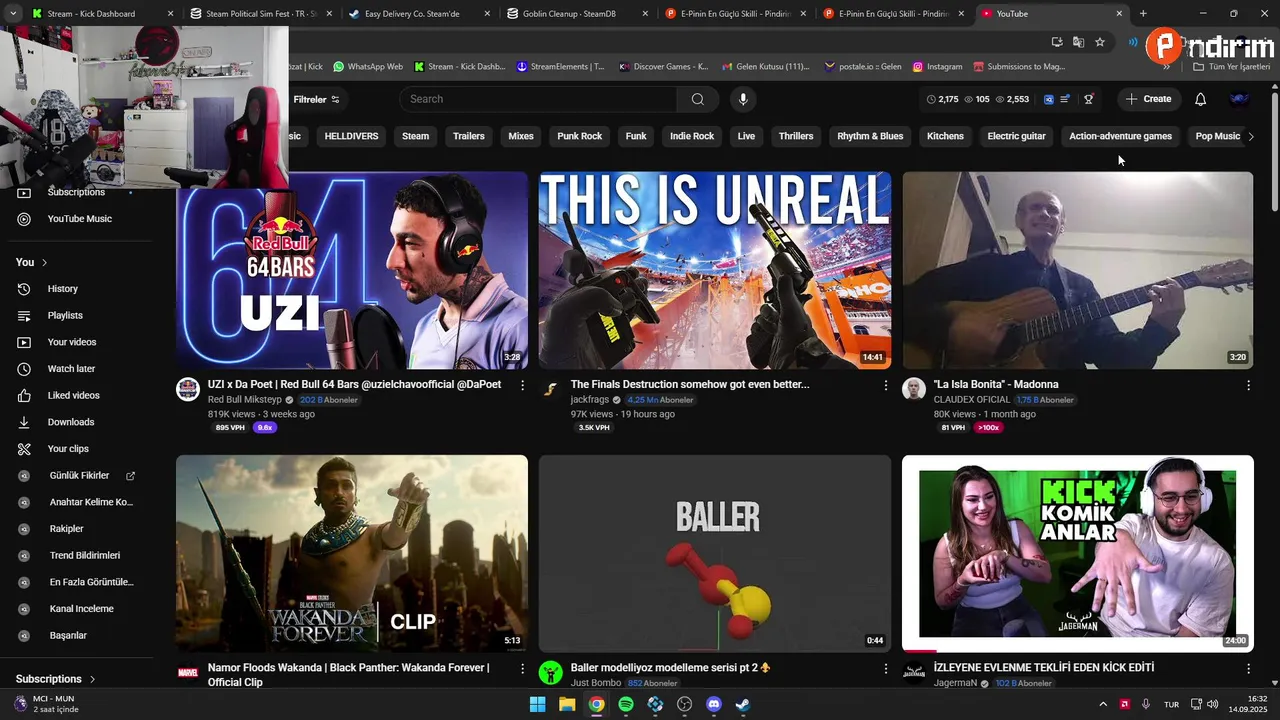Open options menu for Namor Floods Wakanda video
1280x720 pixels.
(522, 668)
